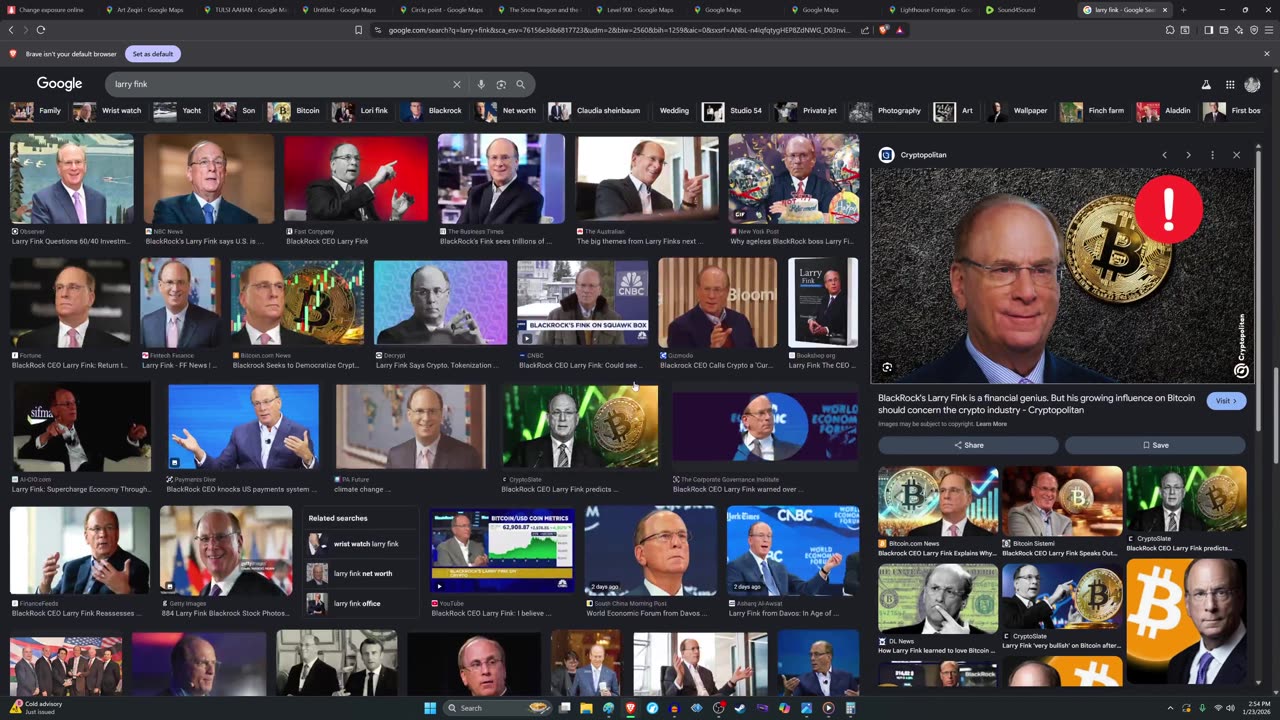Image resolution: width=1280 pixels, height=720 pixels.
Task: Click in the larry fink search field
Action: pos(280,84)
